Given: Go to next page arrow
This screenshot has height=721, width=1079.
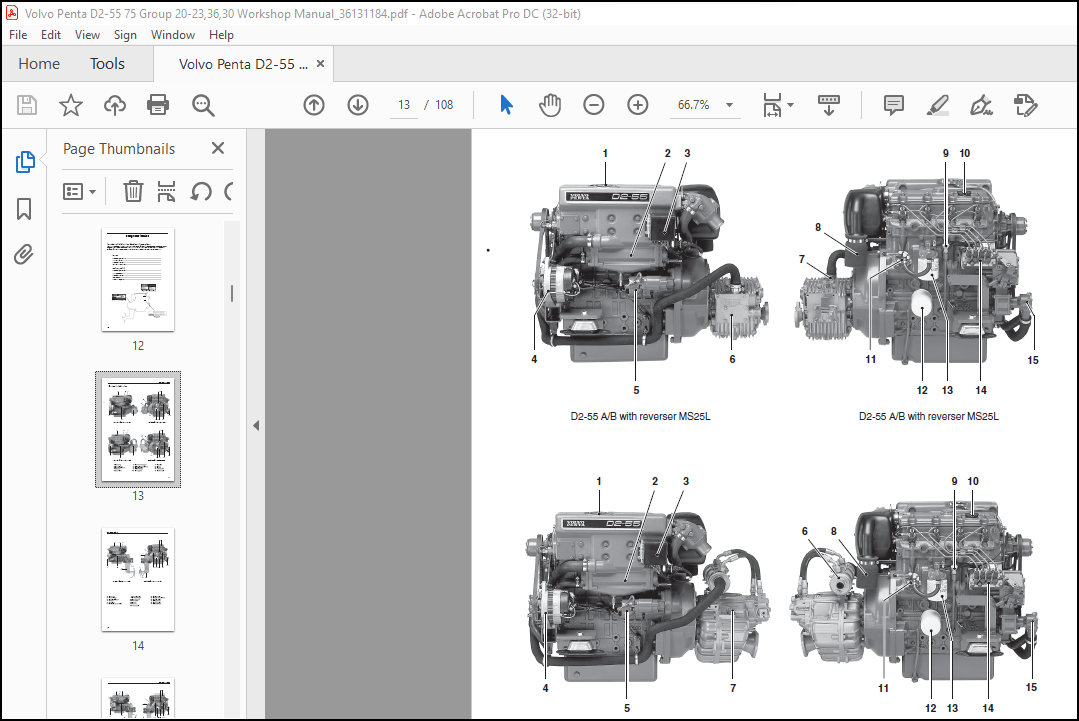Looking at the screenshot, I should click(x=358, y=105).
